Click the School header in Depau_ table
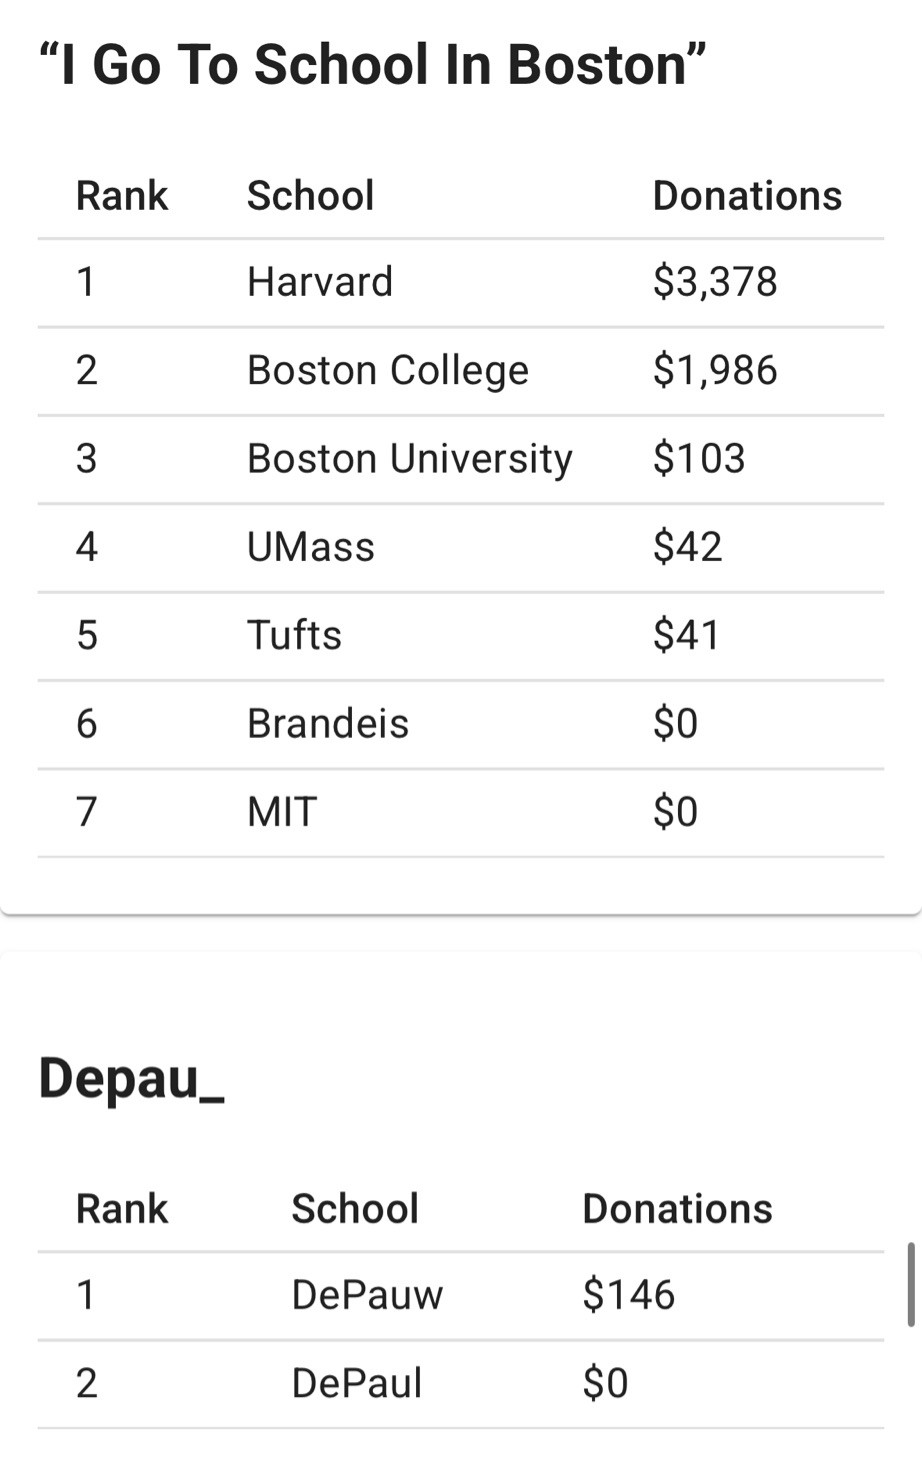The image size is (922, 1466). point(355,1209)
